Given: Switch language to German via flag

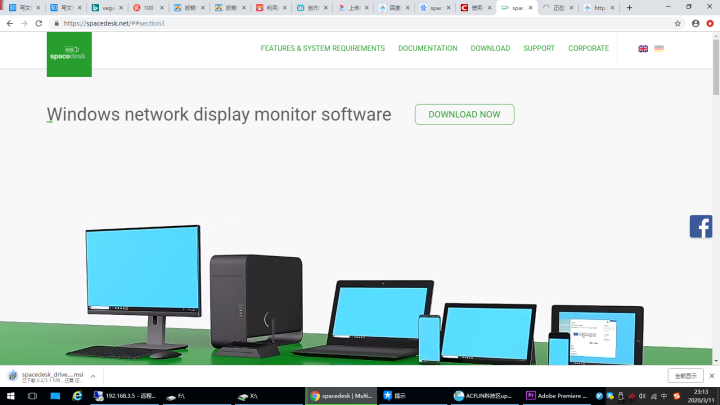Looking at the screenshot, I should point(659,48).
